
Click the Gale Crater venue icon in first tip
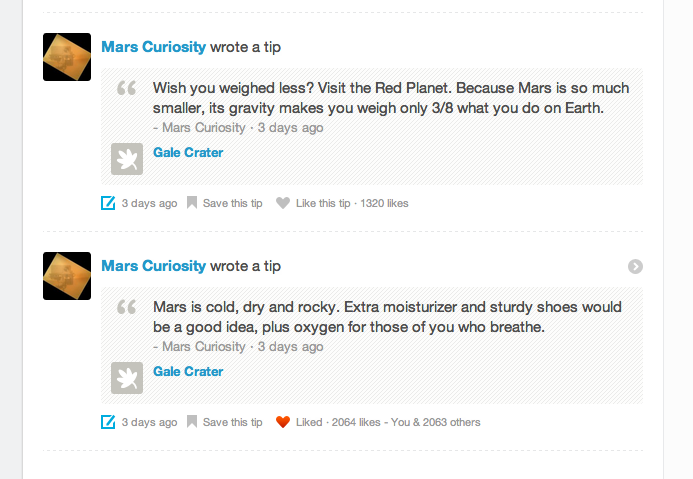tap(127, 159)
